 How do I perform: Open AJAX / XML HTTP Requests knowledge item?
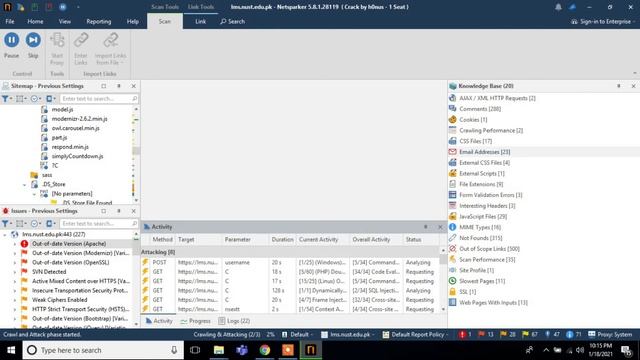coord(497,98)
